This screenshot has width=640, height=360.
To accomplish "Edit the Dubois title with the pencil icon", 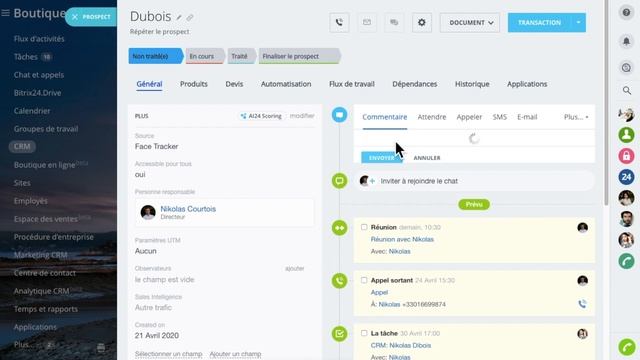I will 179,18.
